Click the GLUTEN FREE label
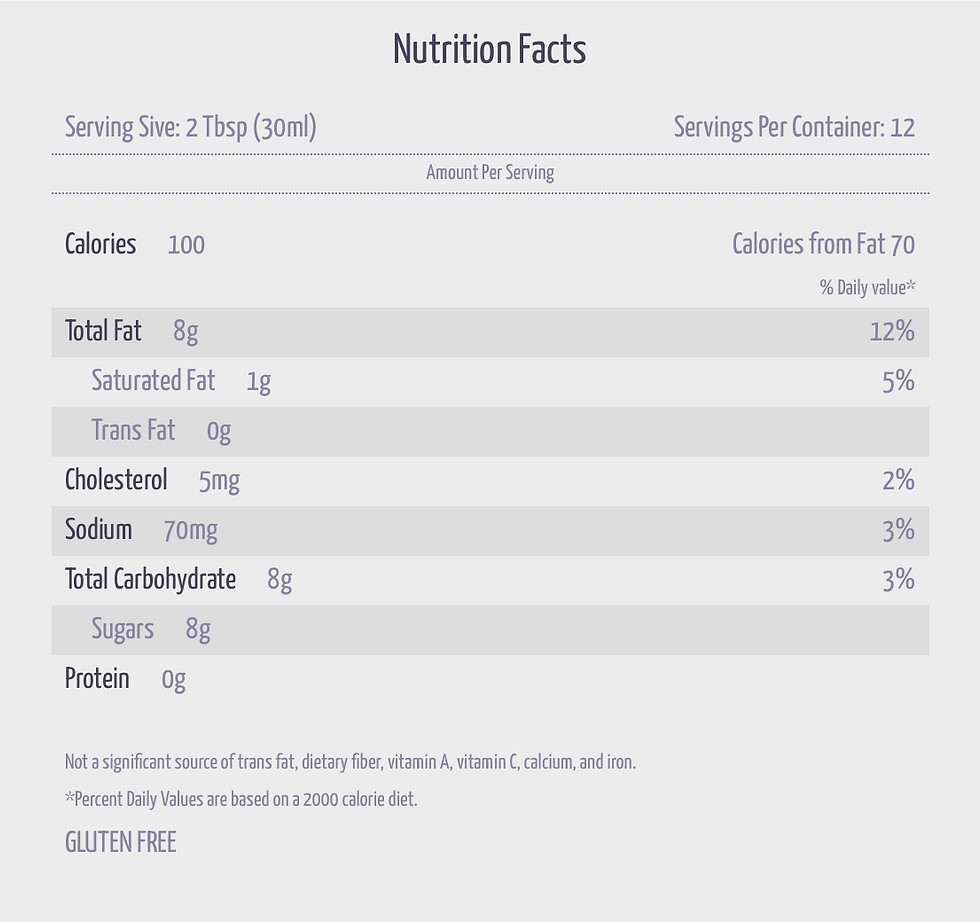 coord(121,843)
